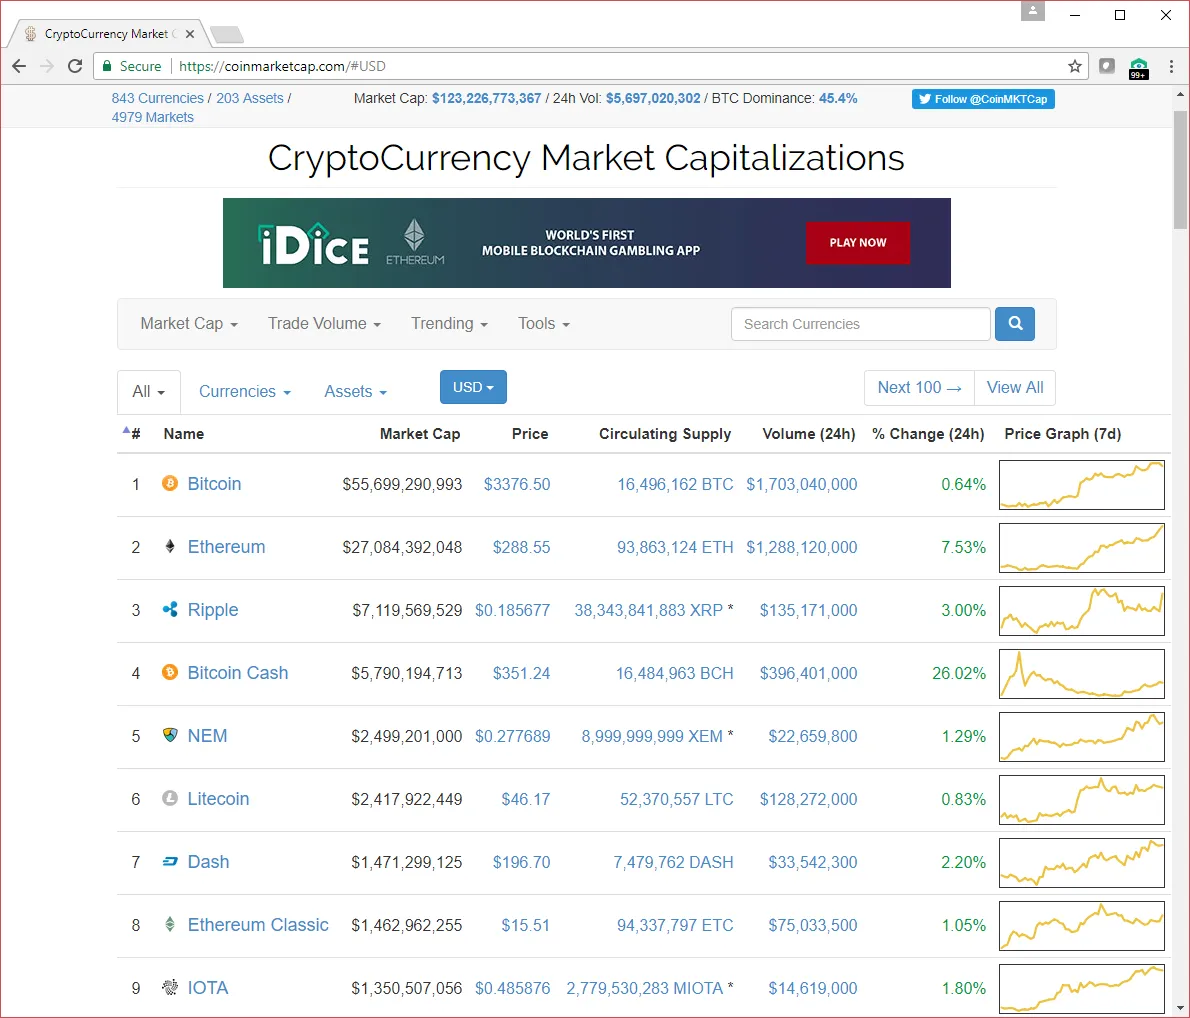Reload the page with refresh icon

coord(74,66)
